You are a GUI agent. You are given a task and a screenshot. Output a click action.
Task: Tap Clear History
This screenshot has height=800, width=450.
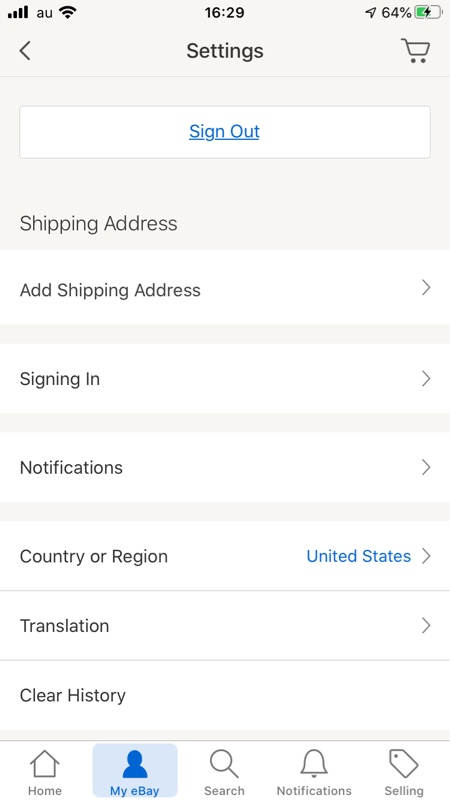click(x=225, y=695)
